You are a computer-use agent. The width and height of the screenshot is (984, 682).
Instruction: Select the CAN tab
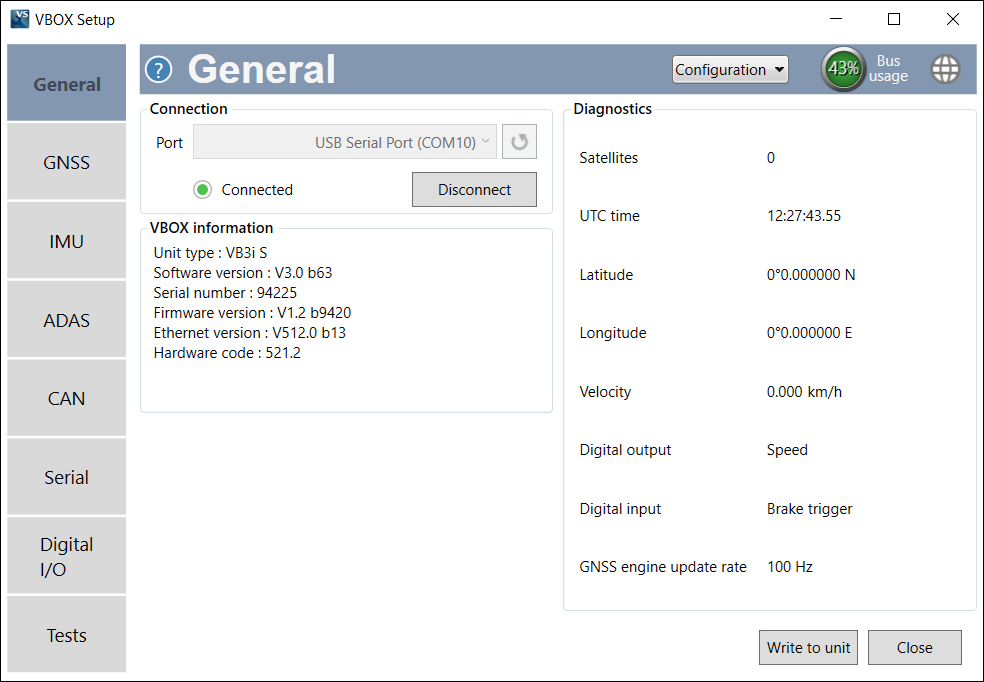click(67, 398)
